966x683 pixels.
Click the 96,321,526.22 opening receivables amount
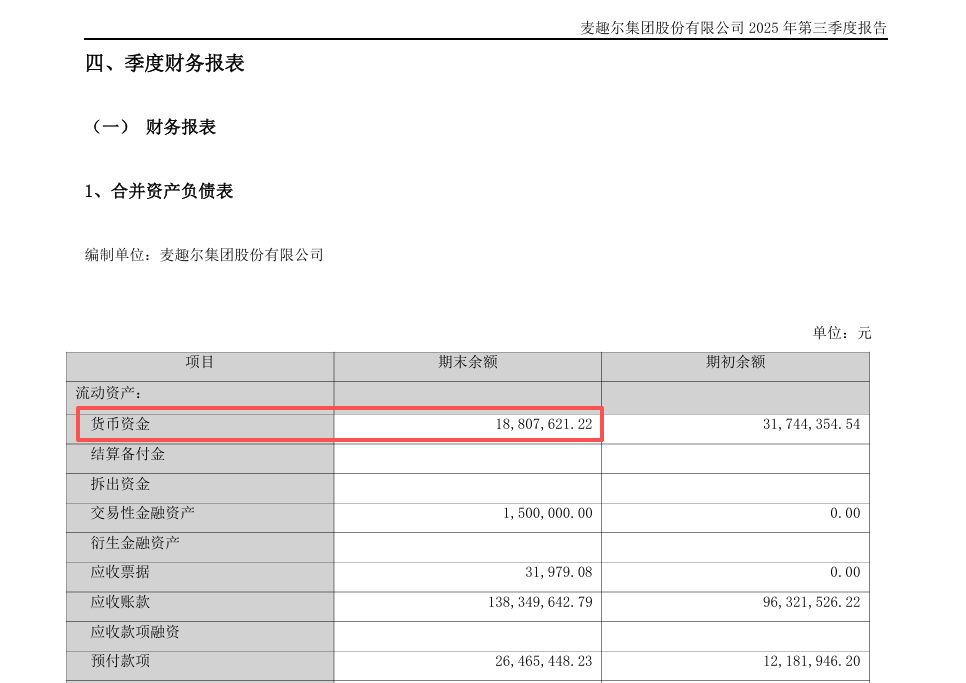point(810,603)
